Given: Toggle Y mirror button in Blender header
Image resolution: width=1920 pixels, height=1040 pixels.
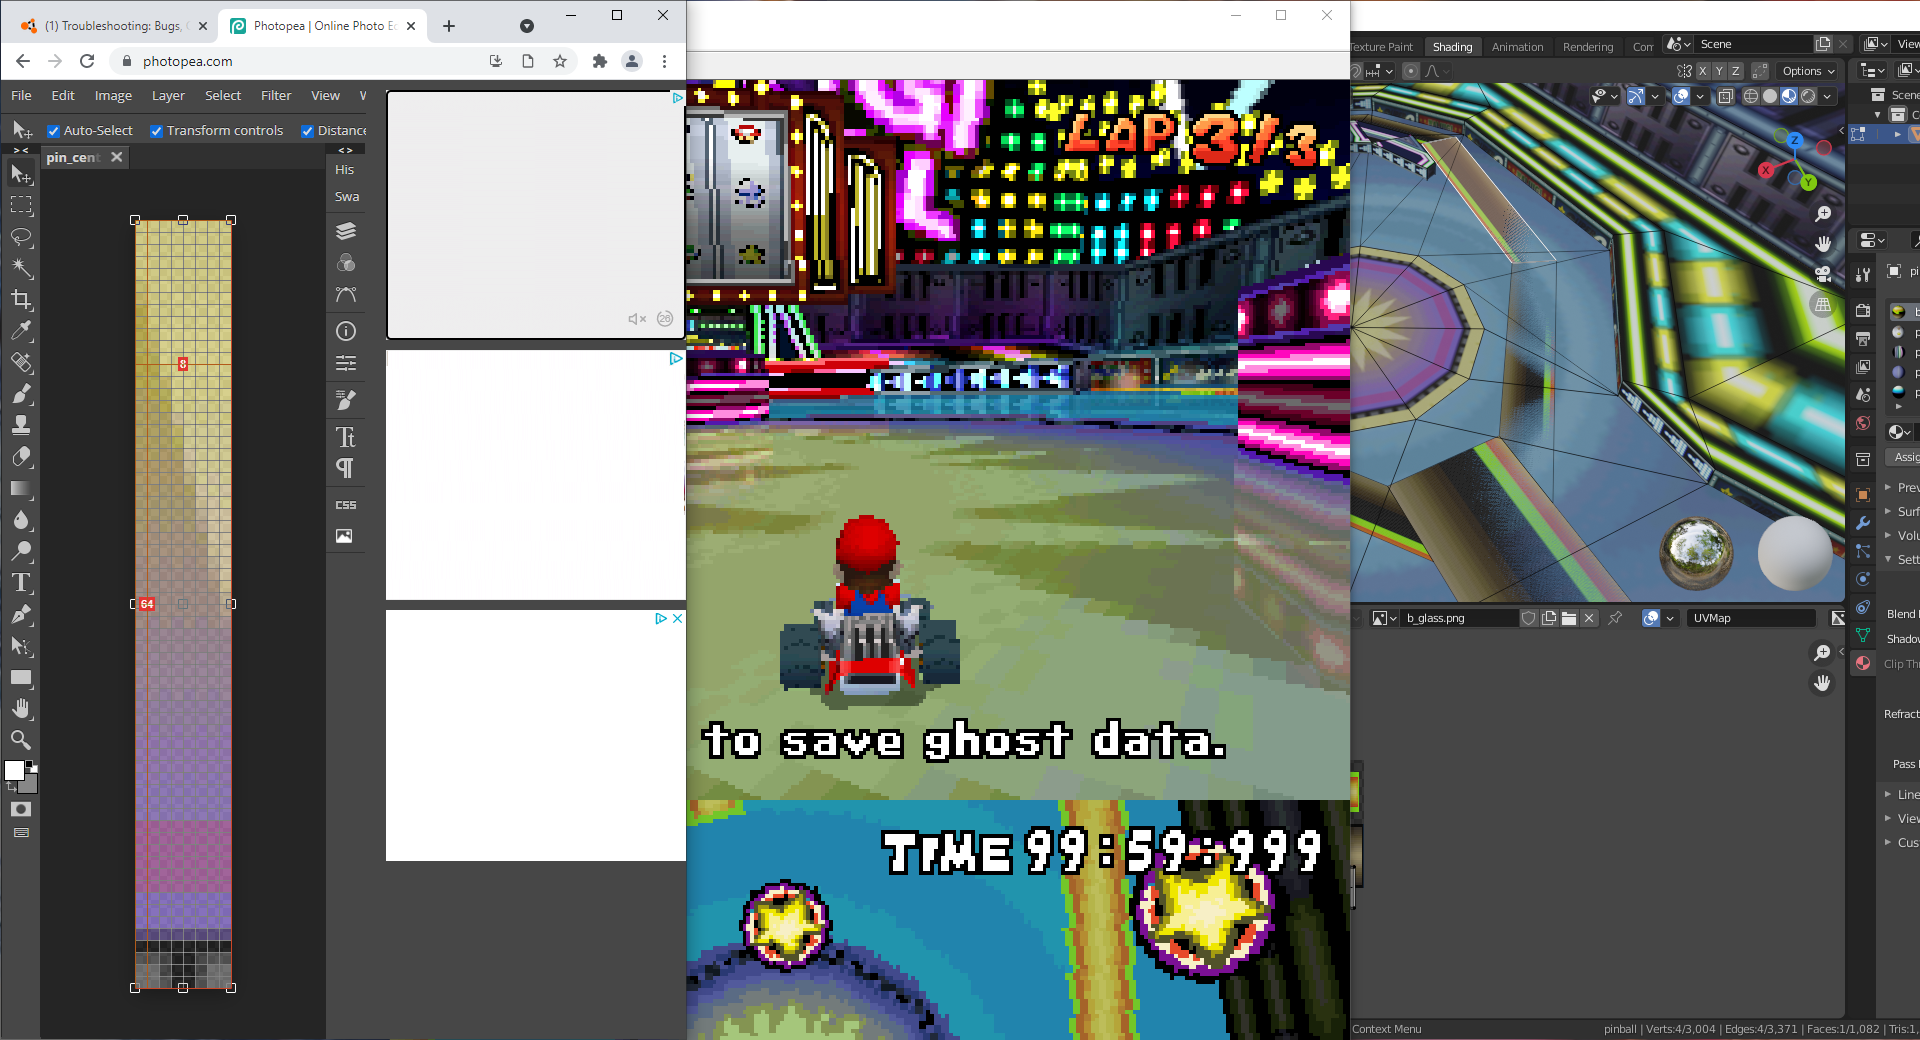Looking at the screenshot, I should click(1719, 71).
